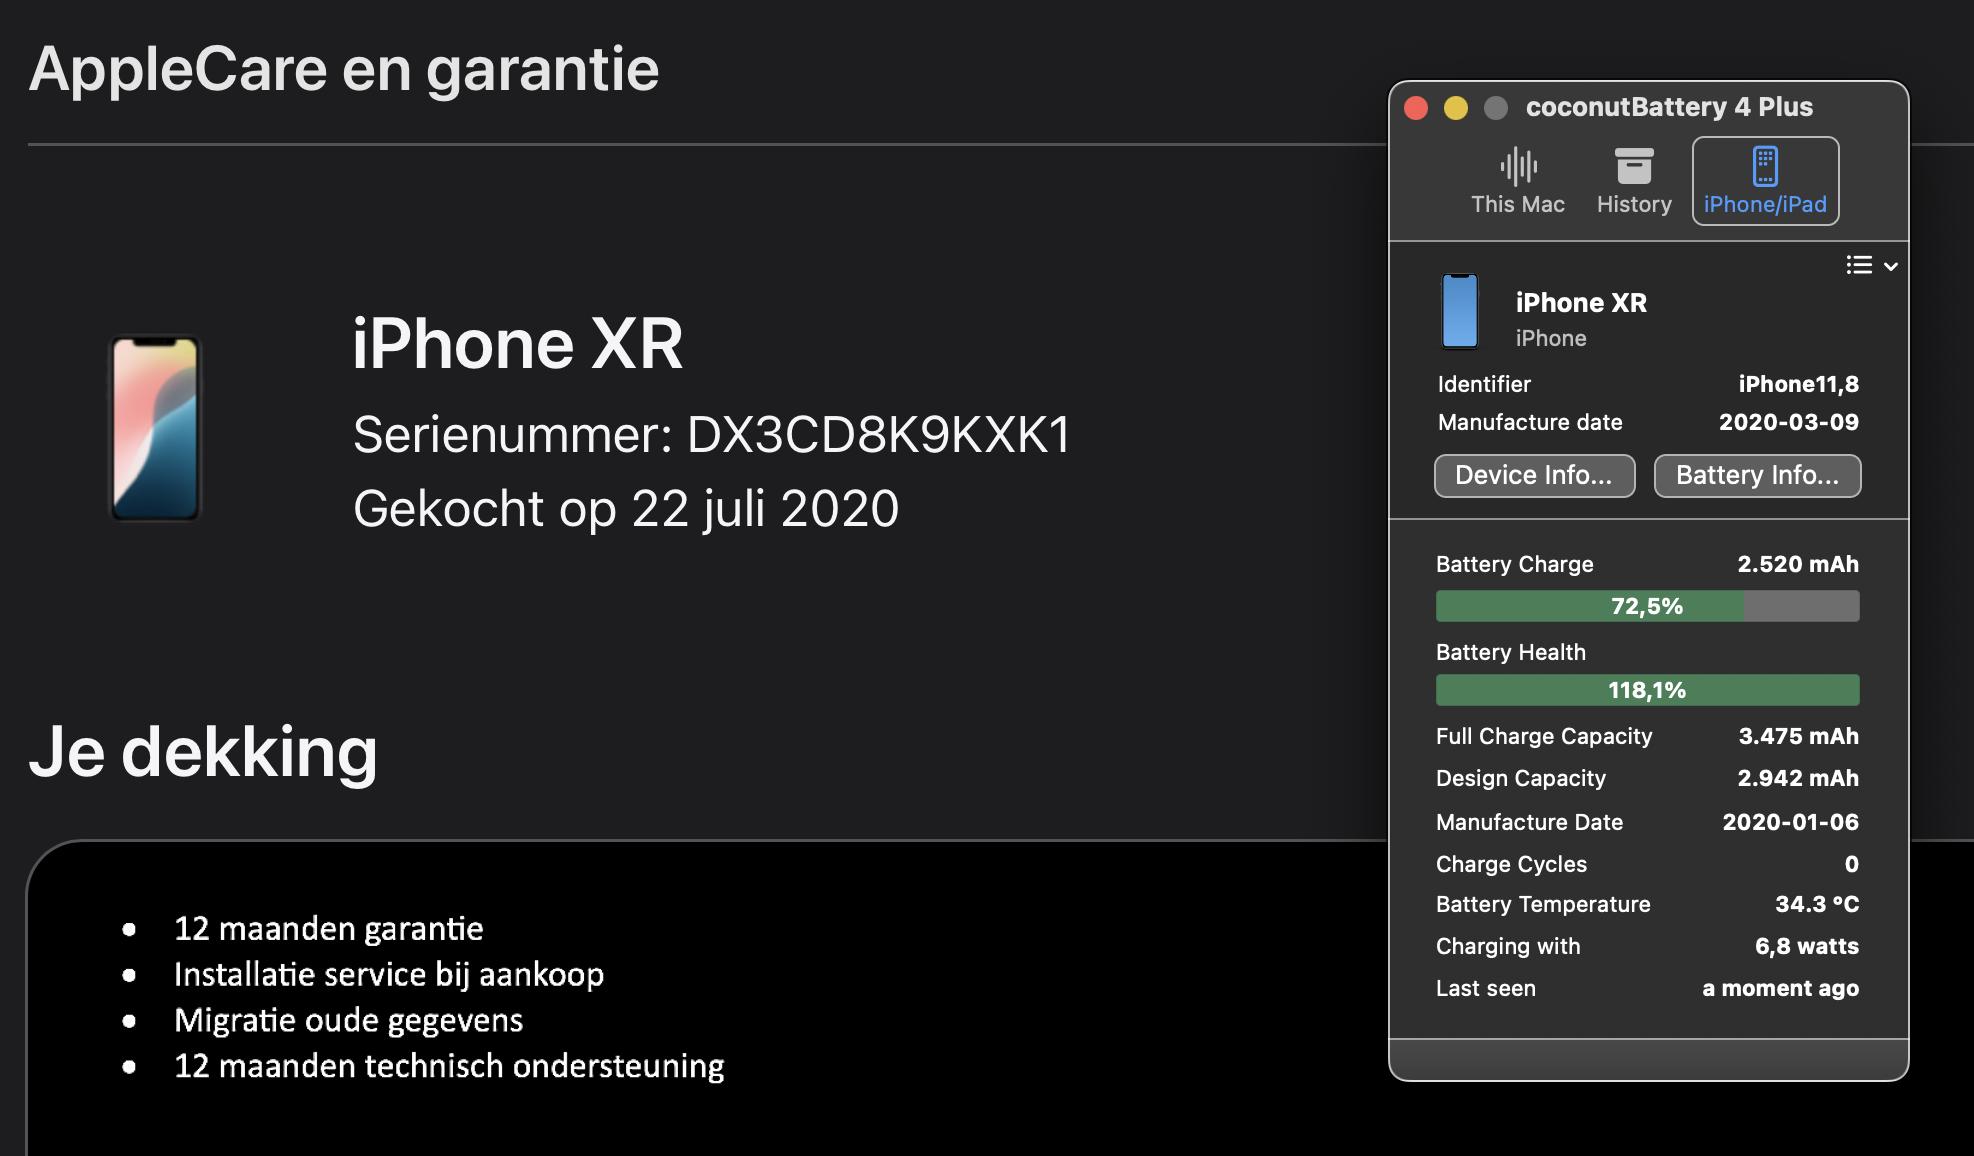Click the blue iPhone XR device icon

(x=1459, y=311)
